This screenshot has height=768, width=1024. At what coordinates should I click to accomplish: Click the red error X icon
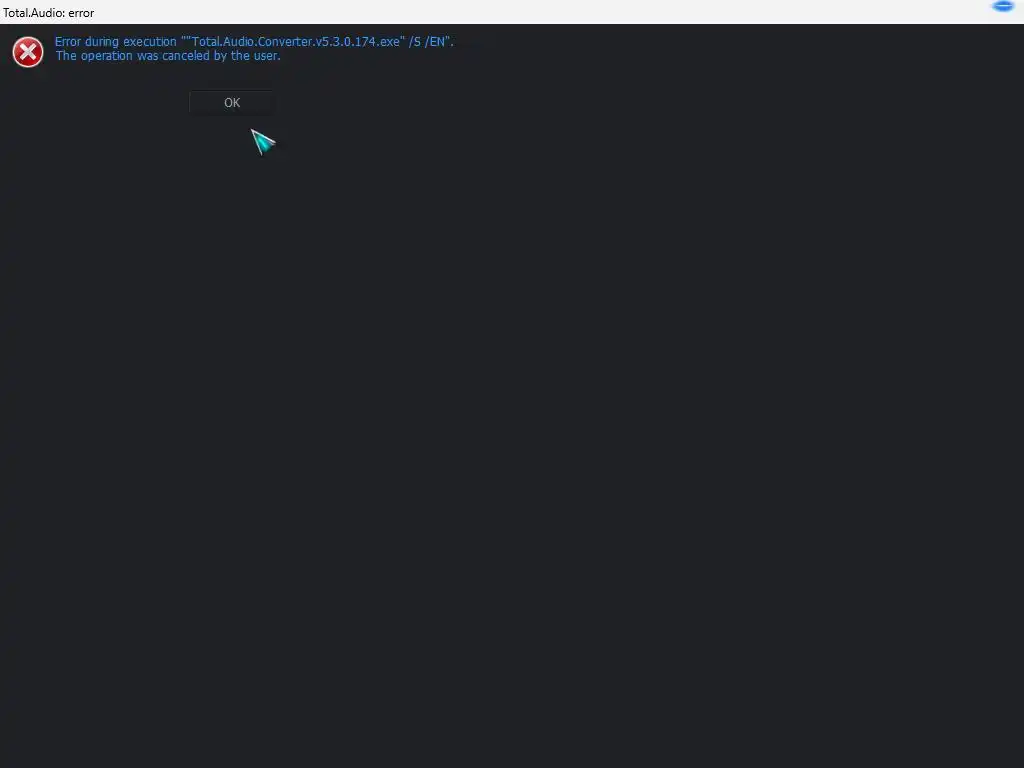pos(28,52)
